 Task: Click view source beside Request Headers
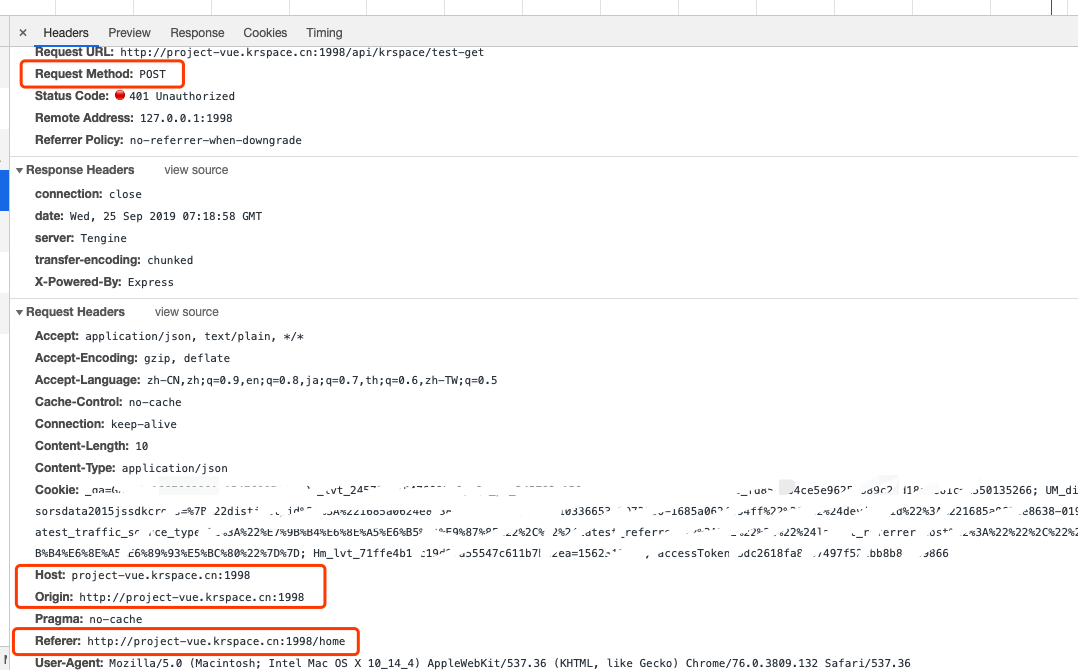pos(186,311)
